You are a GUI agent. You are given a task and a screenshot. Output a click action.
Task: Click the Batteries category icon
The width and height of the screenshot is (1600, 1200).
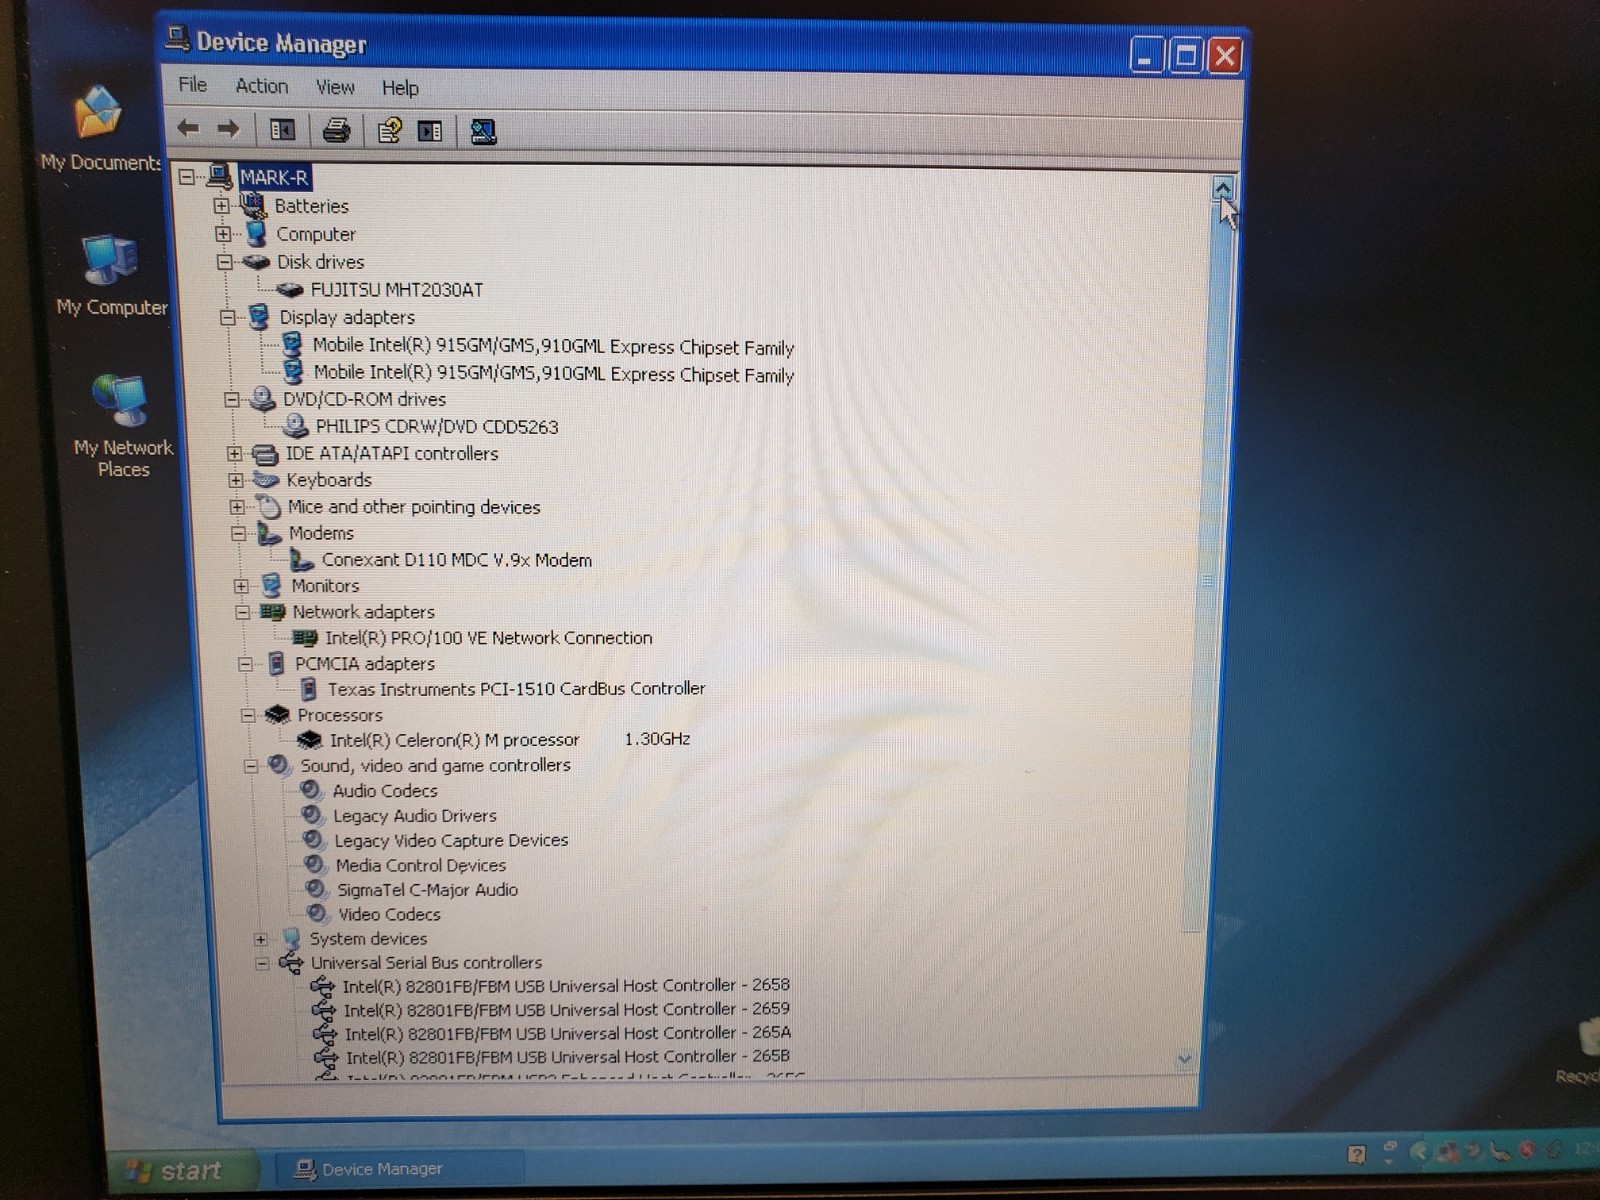click(254, 206)
